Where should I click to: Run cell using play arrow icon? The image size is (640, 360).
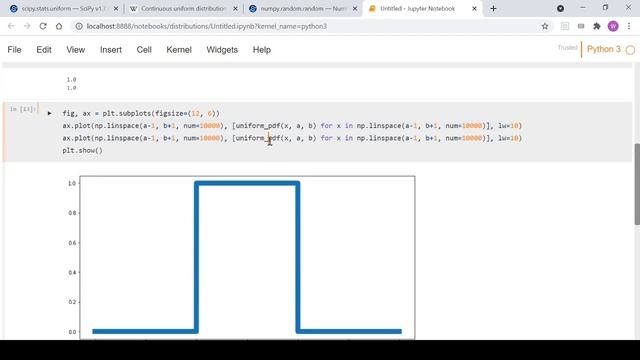[x=49, y=113]
